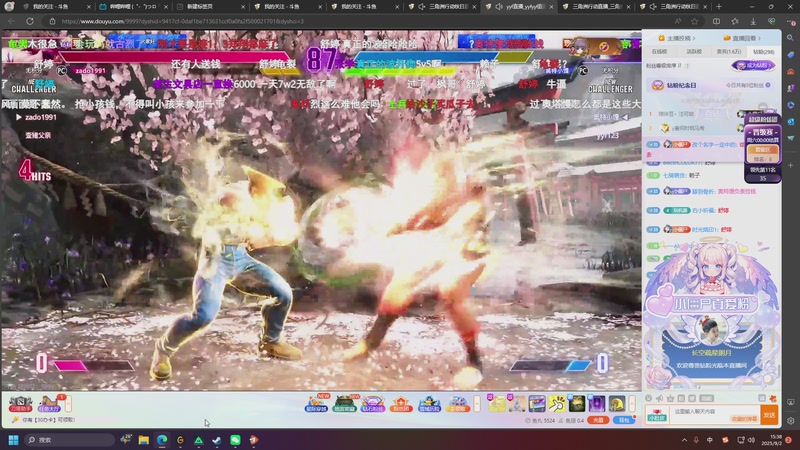The image size is (800, 450).
Task: Open the live replay link
Action: point(742,38)
